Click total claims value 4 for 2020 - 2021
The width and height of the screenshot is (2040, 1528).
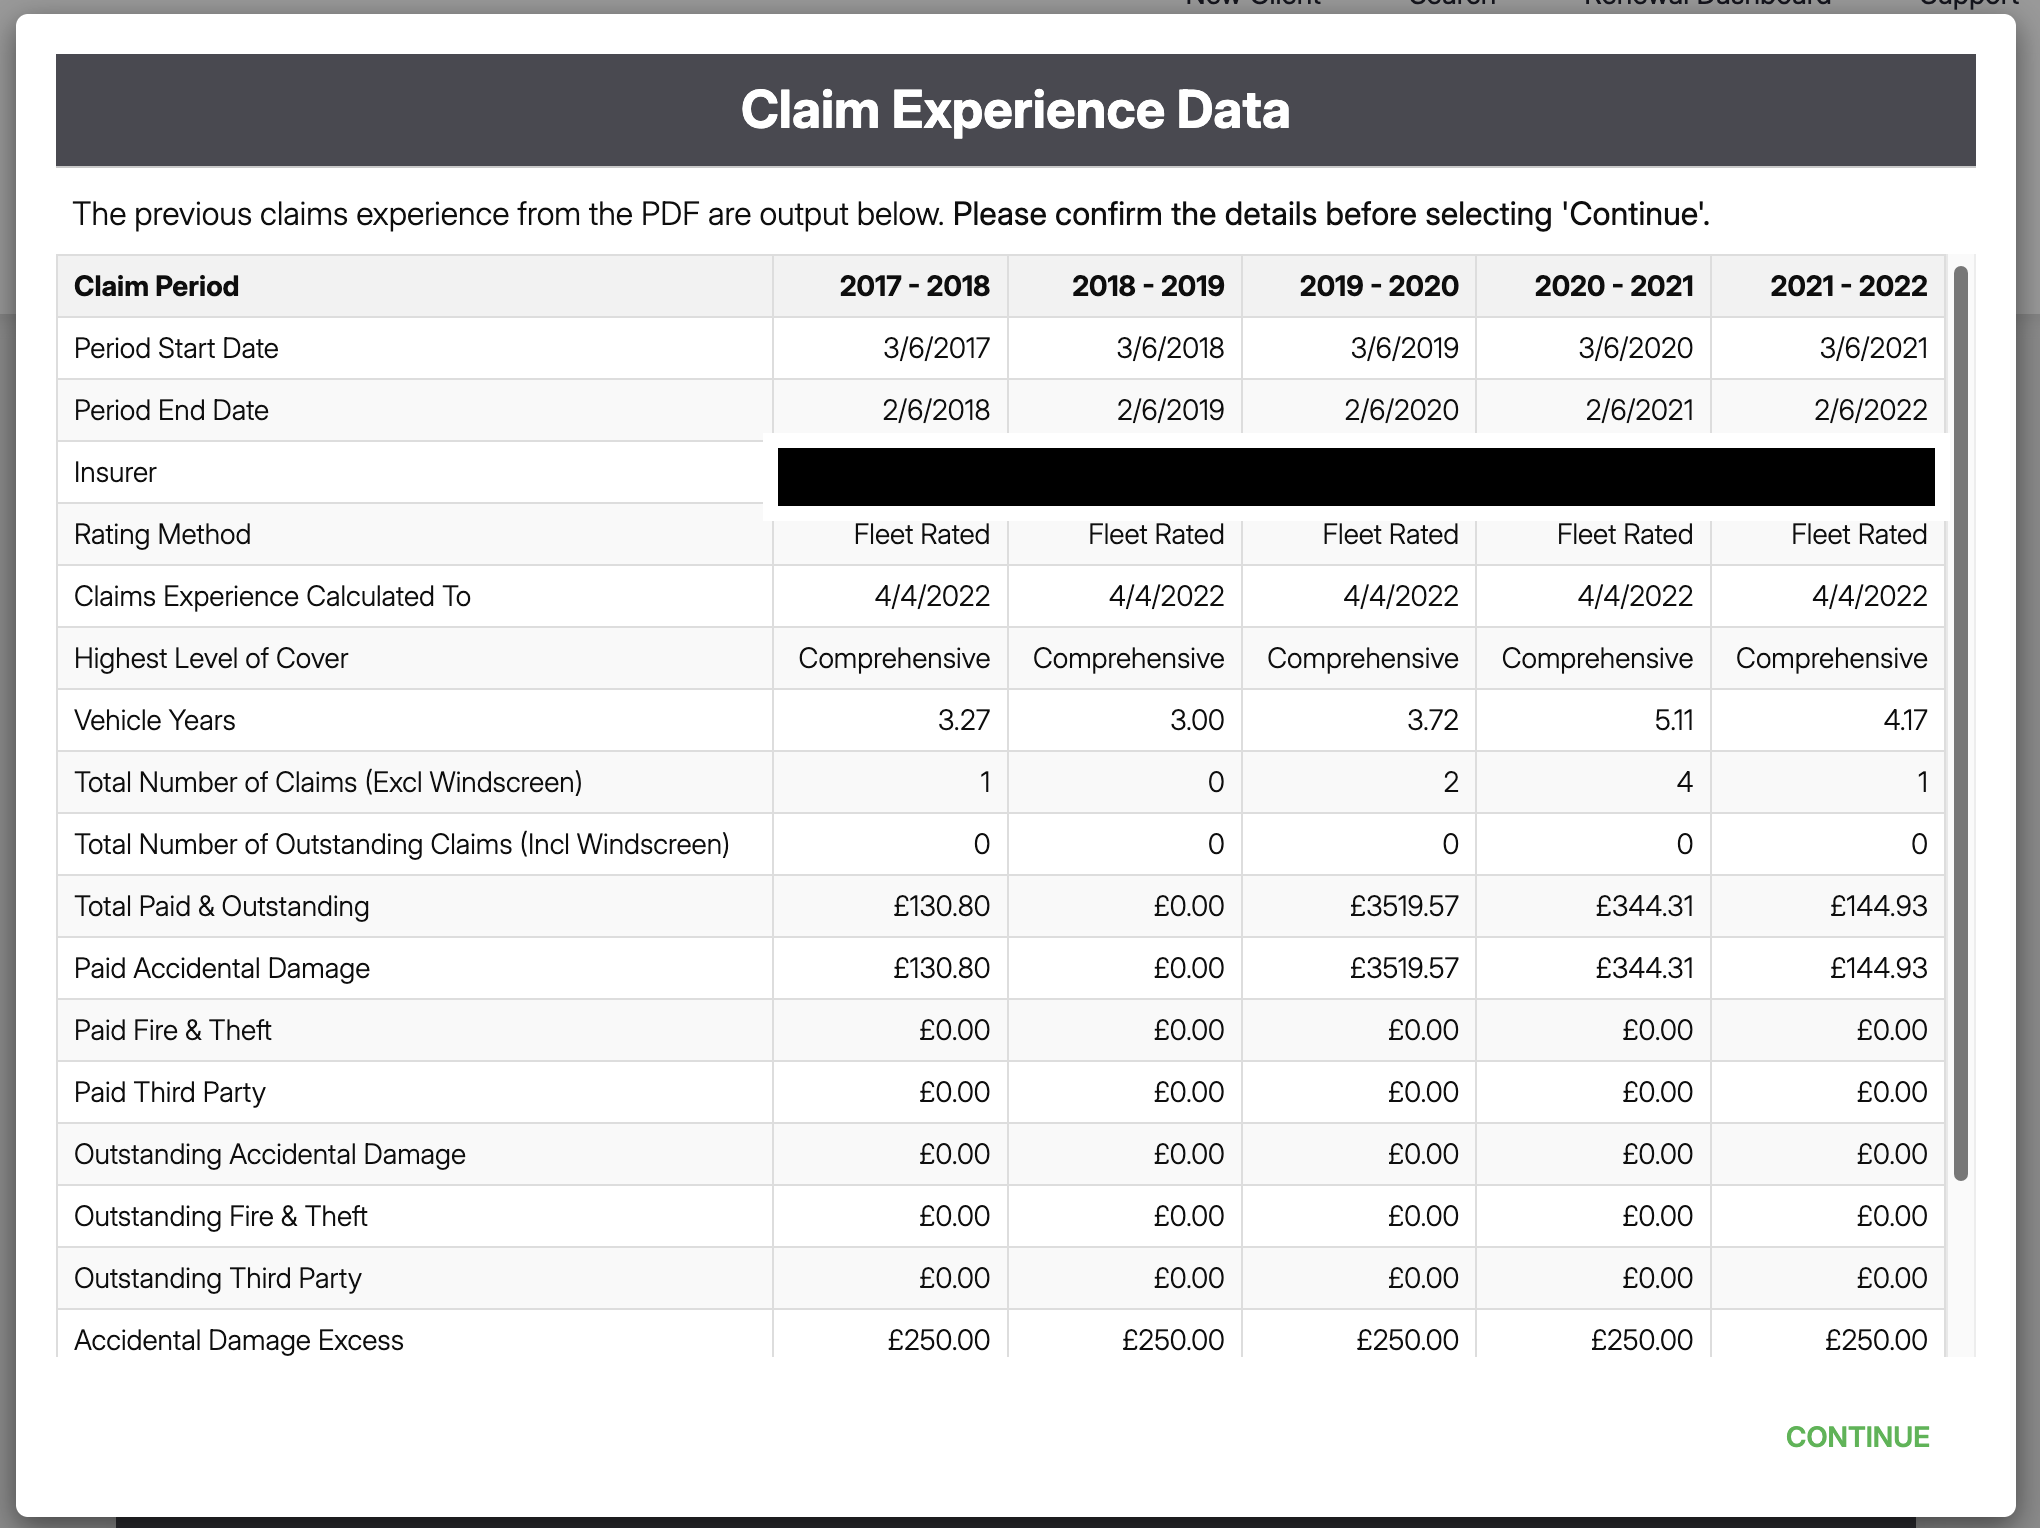1685,782
